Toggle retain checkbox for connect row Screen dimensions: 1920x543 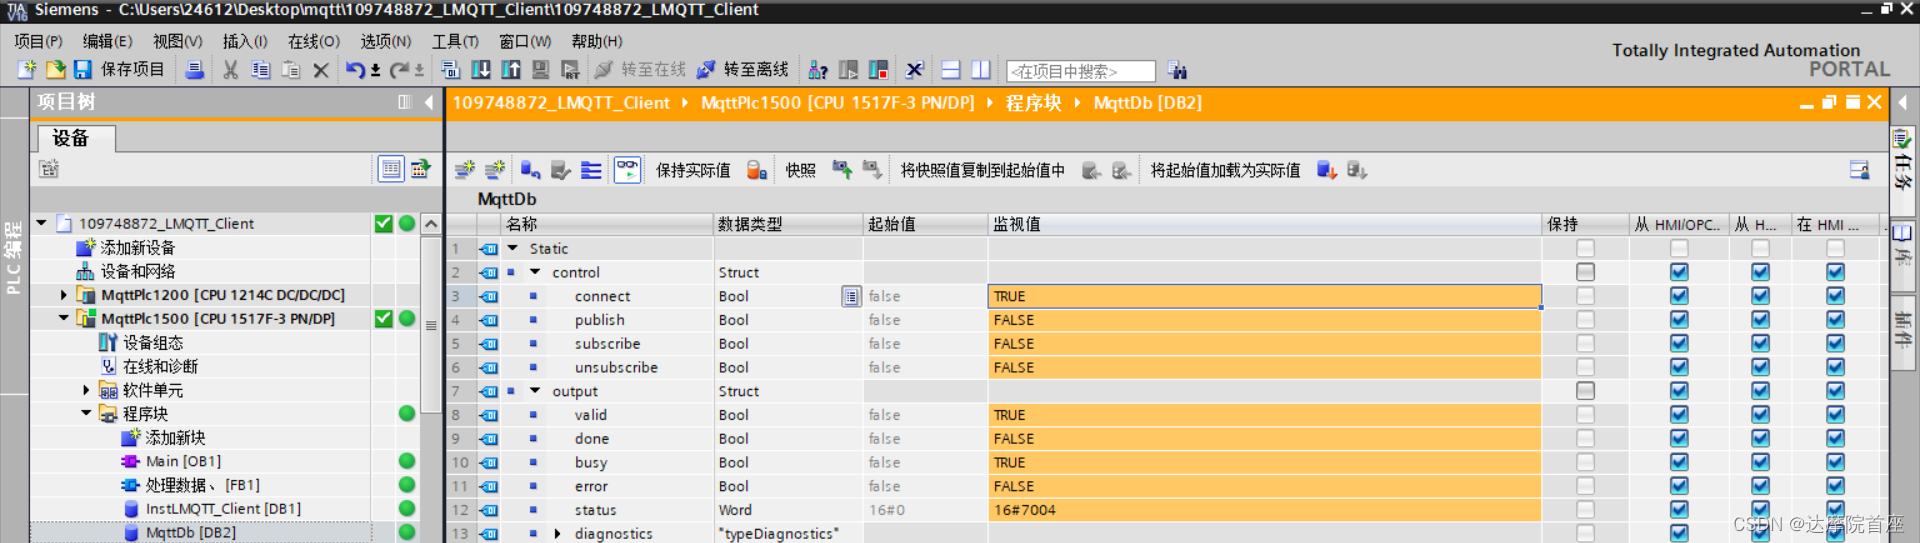coord(1585,296)
